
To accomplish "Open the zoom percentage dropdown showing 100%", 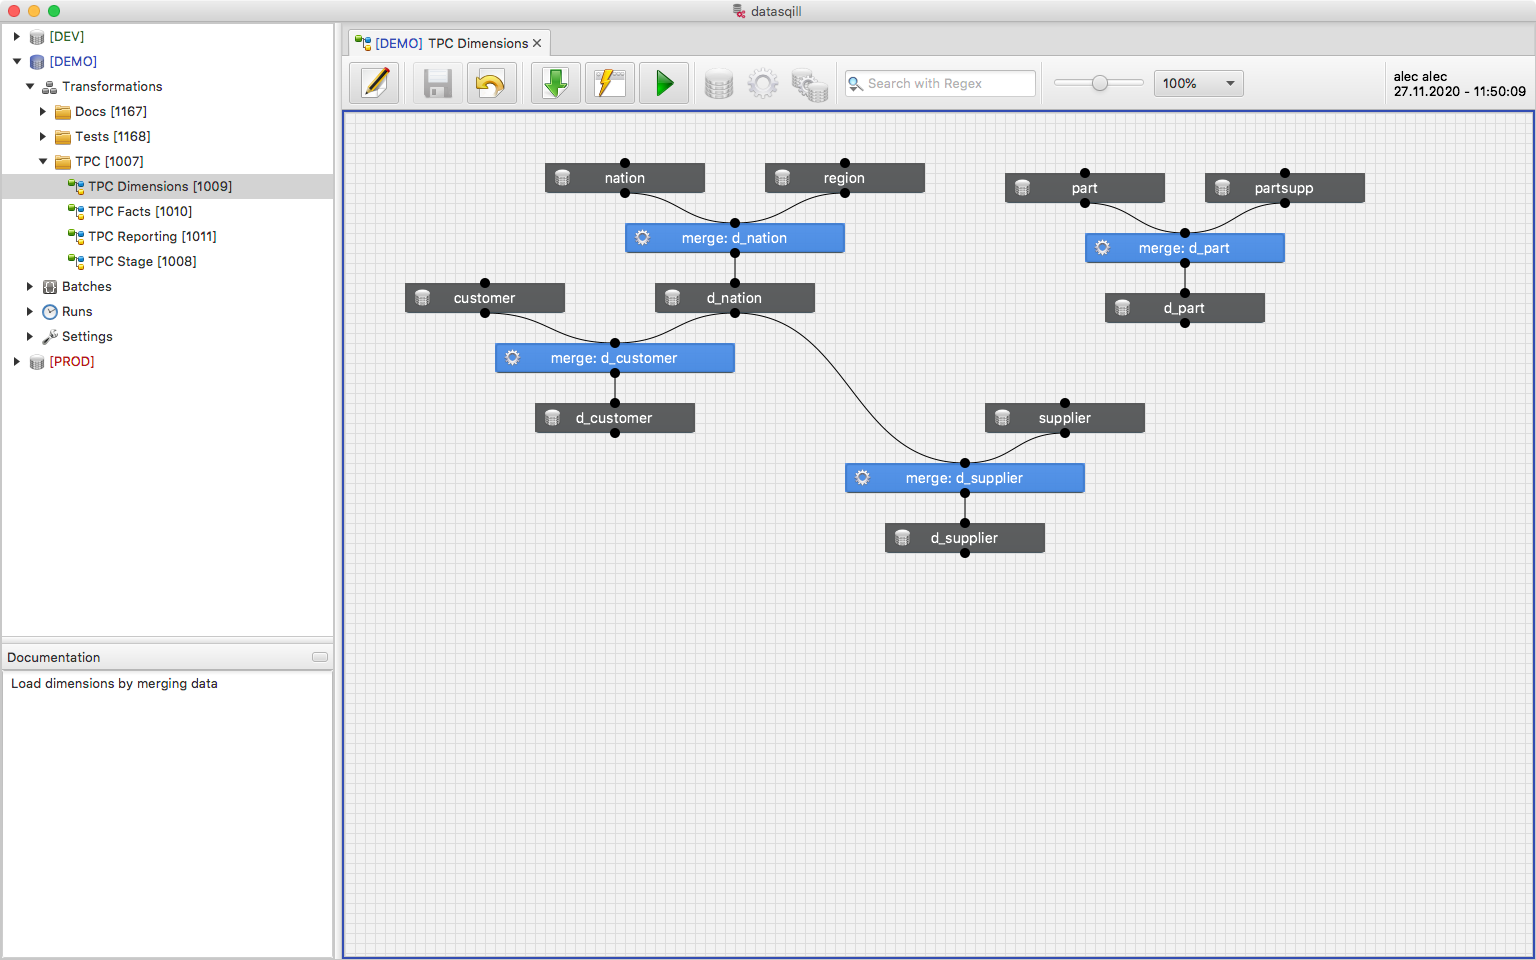I will tap(1198, 83).
